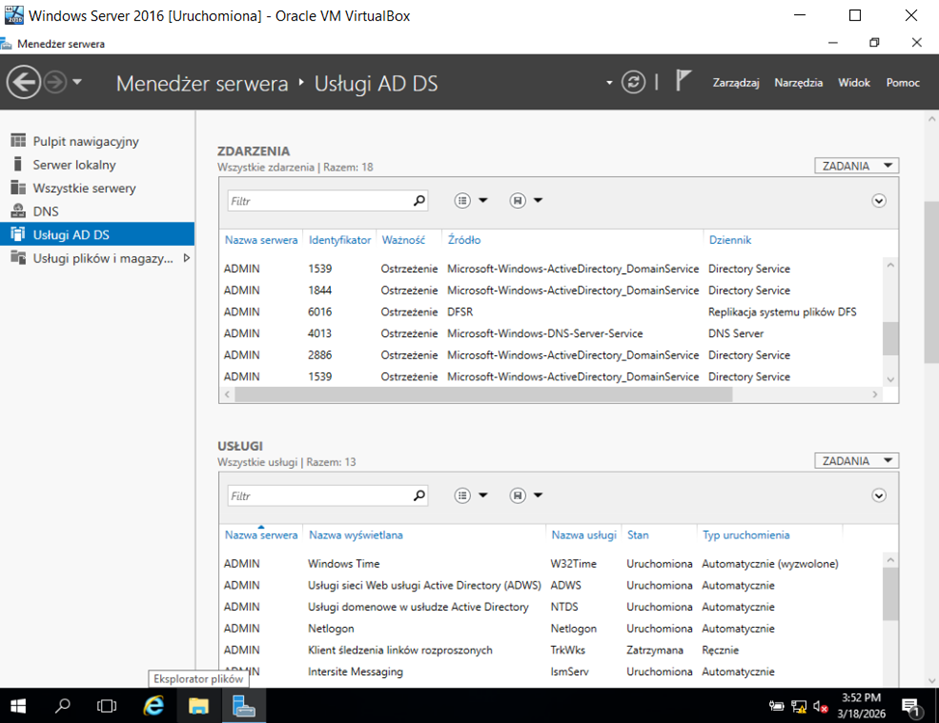The height and width of the screenshot is (723, 939).
Task: Select Serwer lokalny in sidebar
Action: (x=74, y=165)
